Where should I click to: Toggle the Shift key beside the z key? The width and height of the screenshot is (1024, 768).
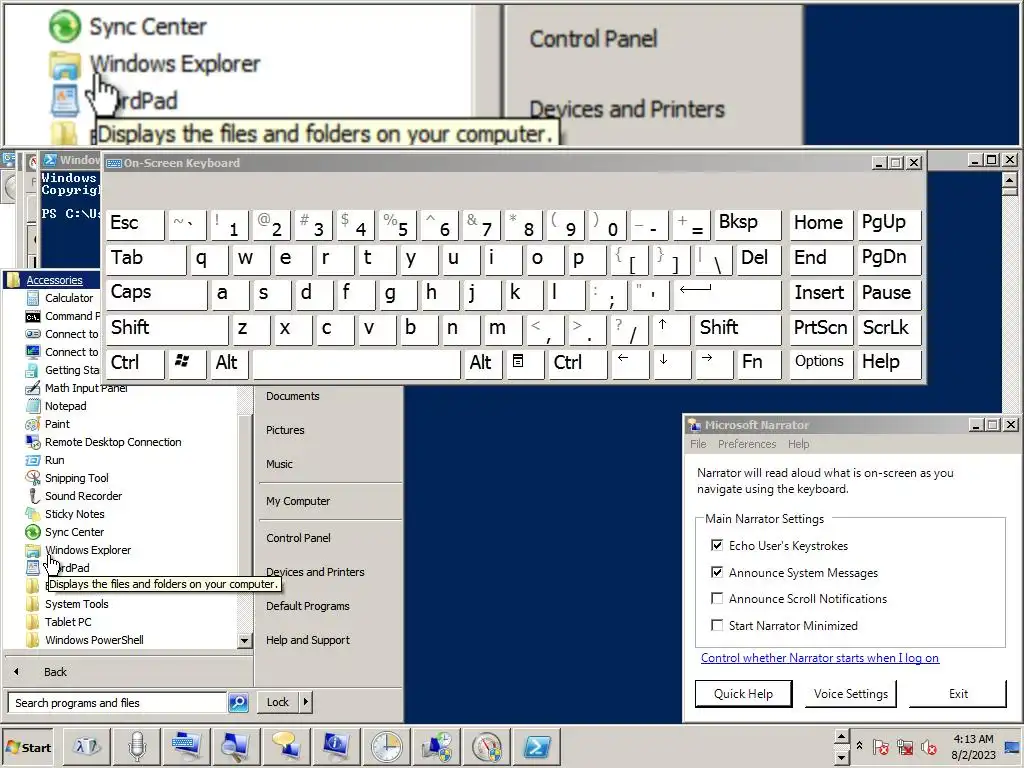click(167, 328)
